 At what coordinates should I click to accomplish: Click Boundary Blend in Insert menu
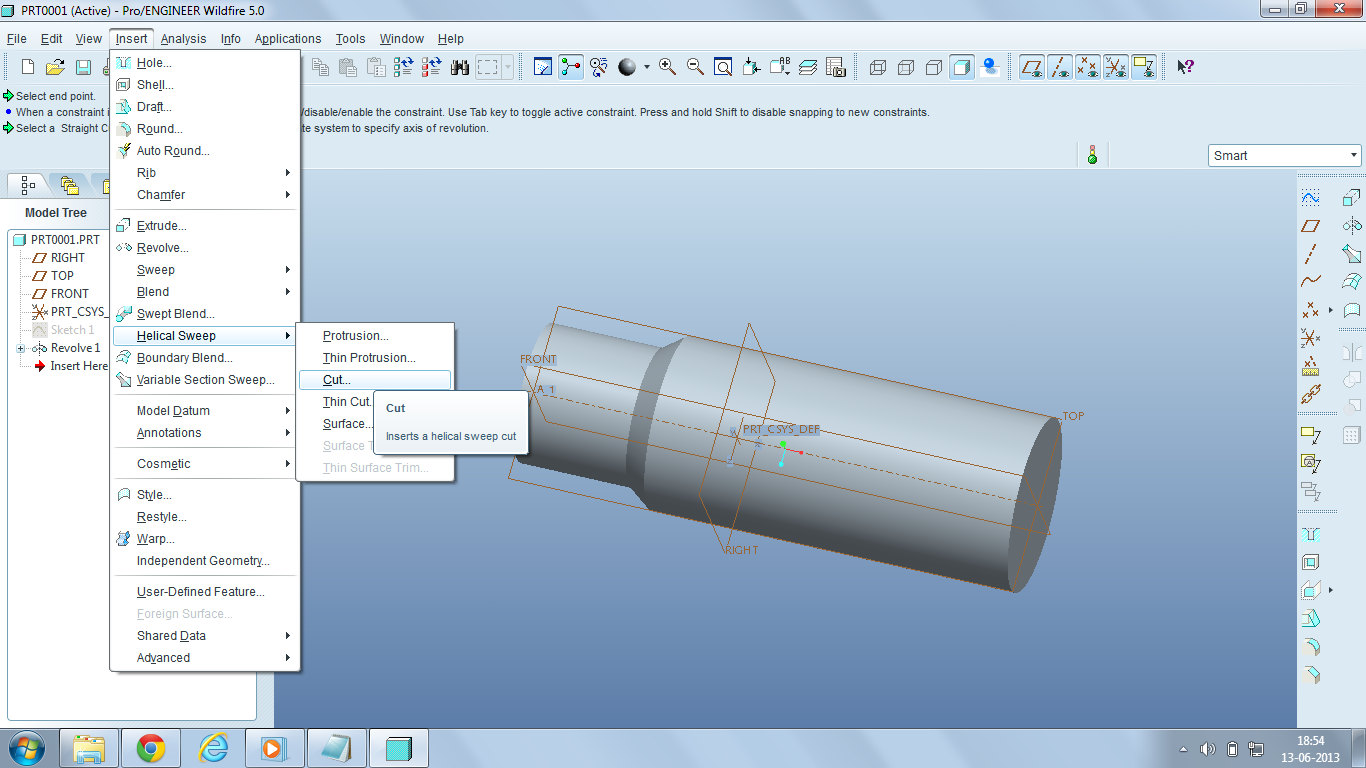click(205, 358)
